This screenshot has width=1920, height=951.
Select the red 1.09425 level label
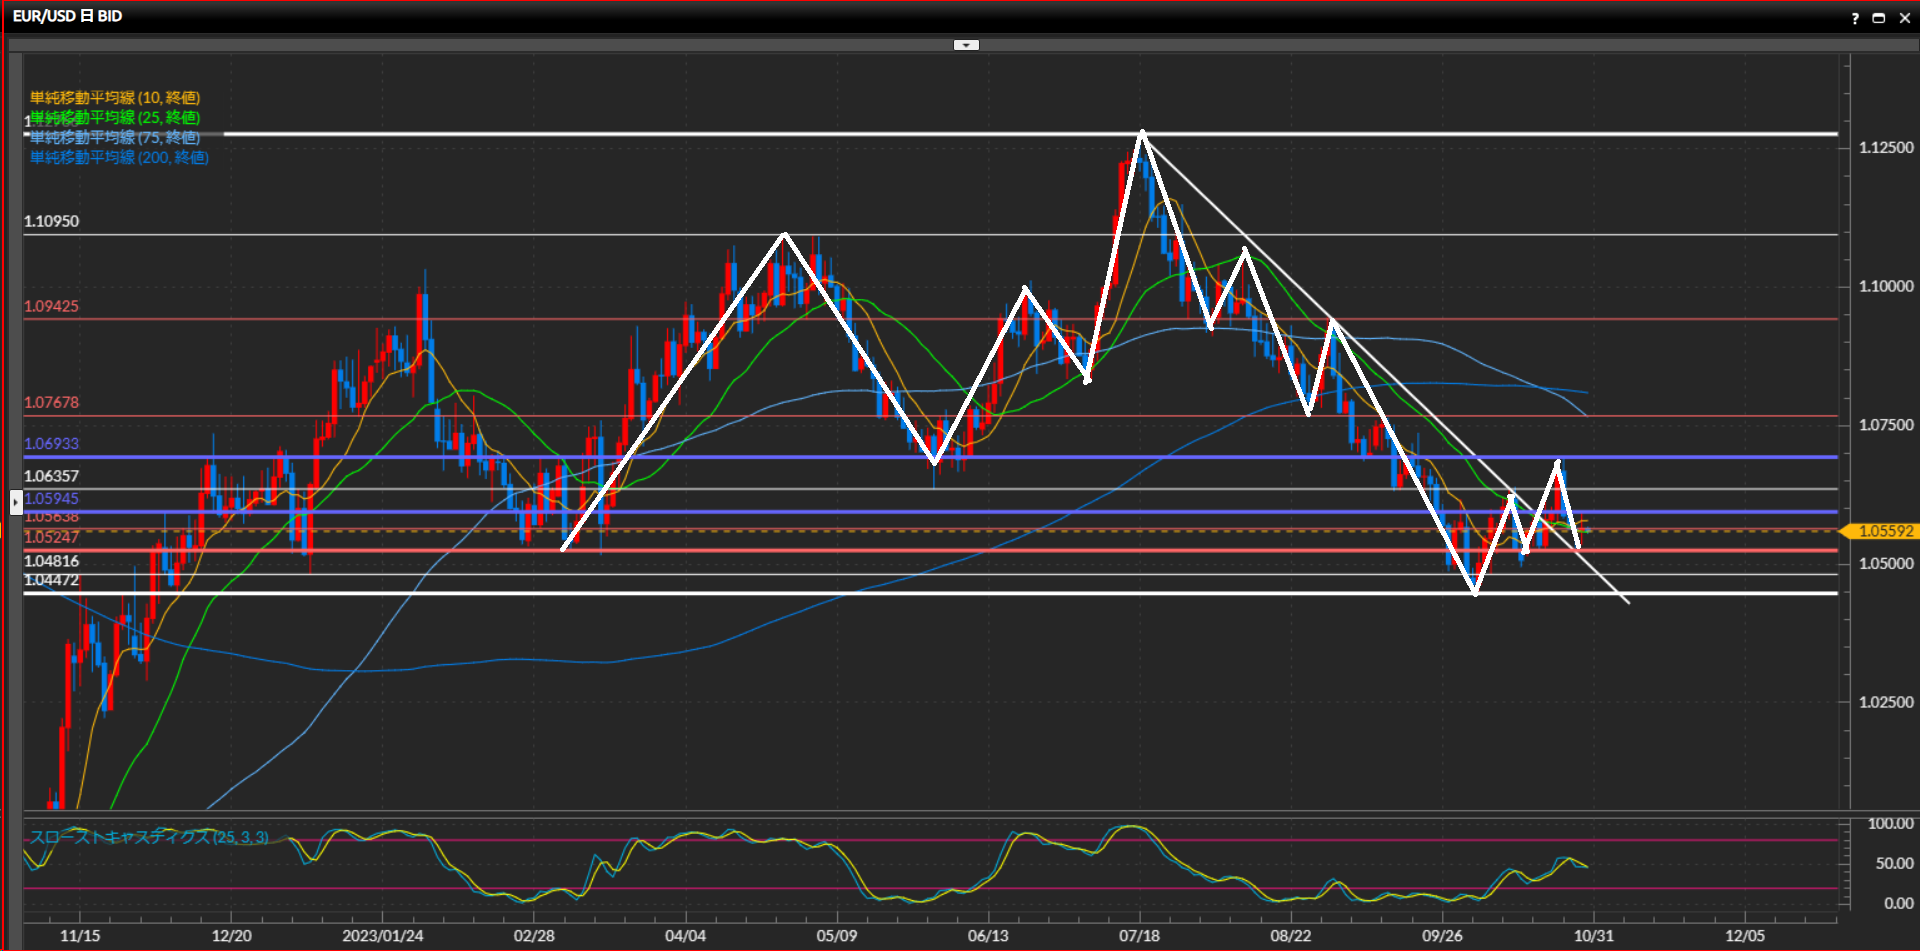click(x=52, y=306)
